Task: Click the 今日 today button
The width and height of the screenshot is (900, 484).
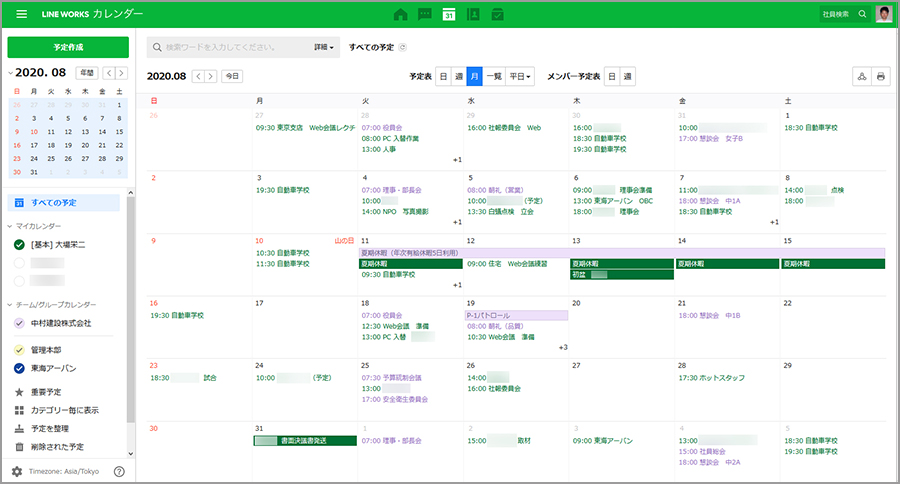Action: click(232, 76)
